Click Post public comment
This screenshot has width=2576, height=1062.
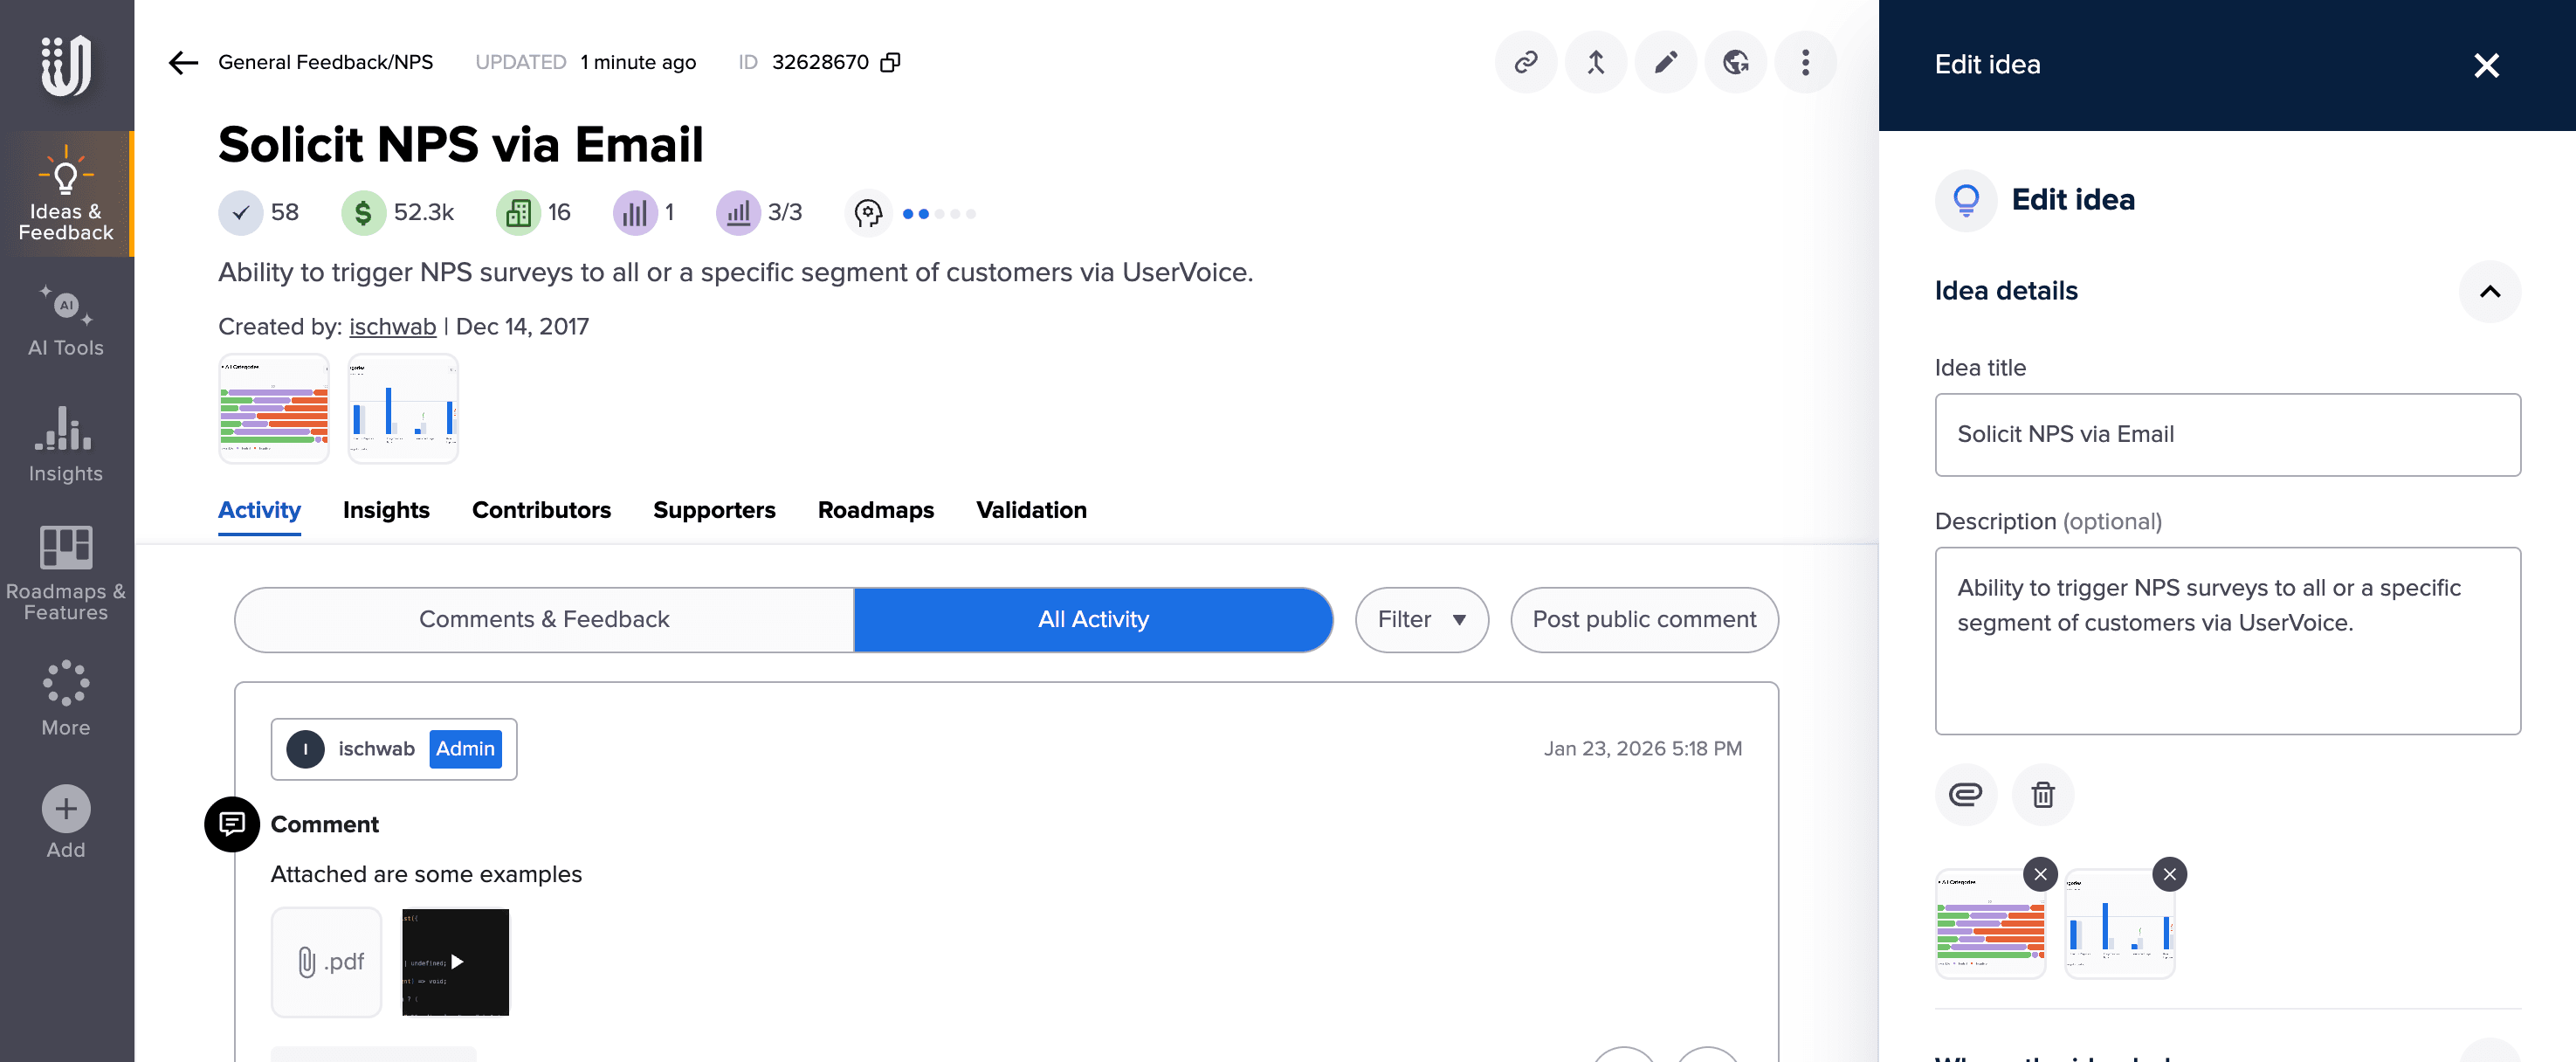(1644, 619)
